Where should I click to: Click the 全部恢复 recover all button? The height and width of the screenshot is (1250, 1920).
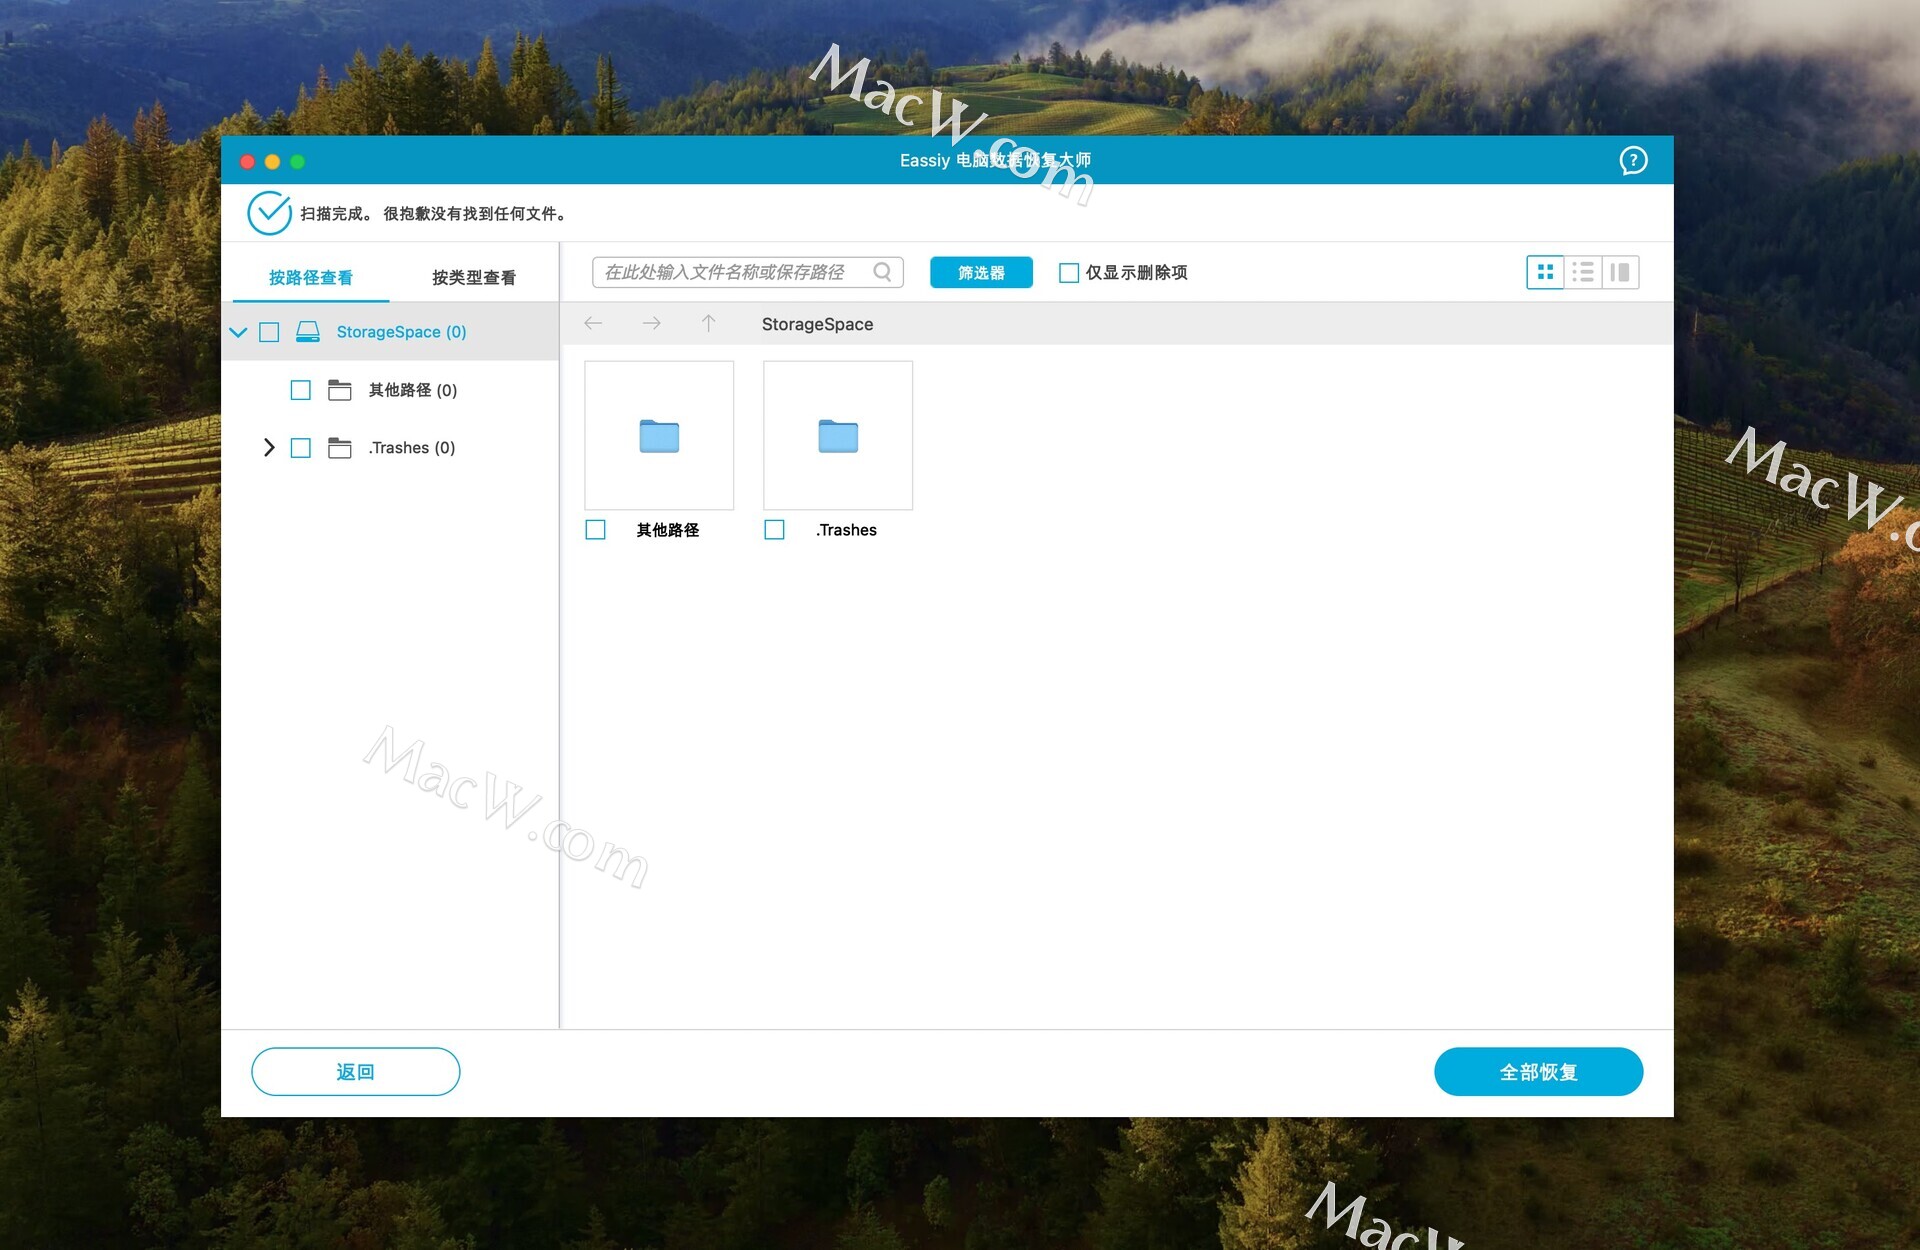(1538, 1072)
